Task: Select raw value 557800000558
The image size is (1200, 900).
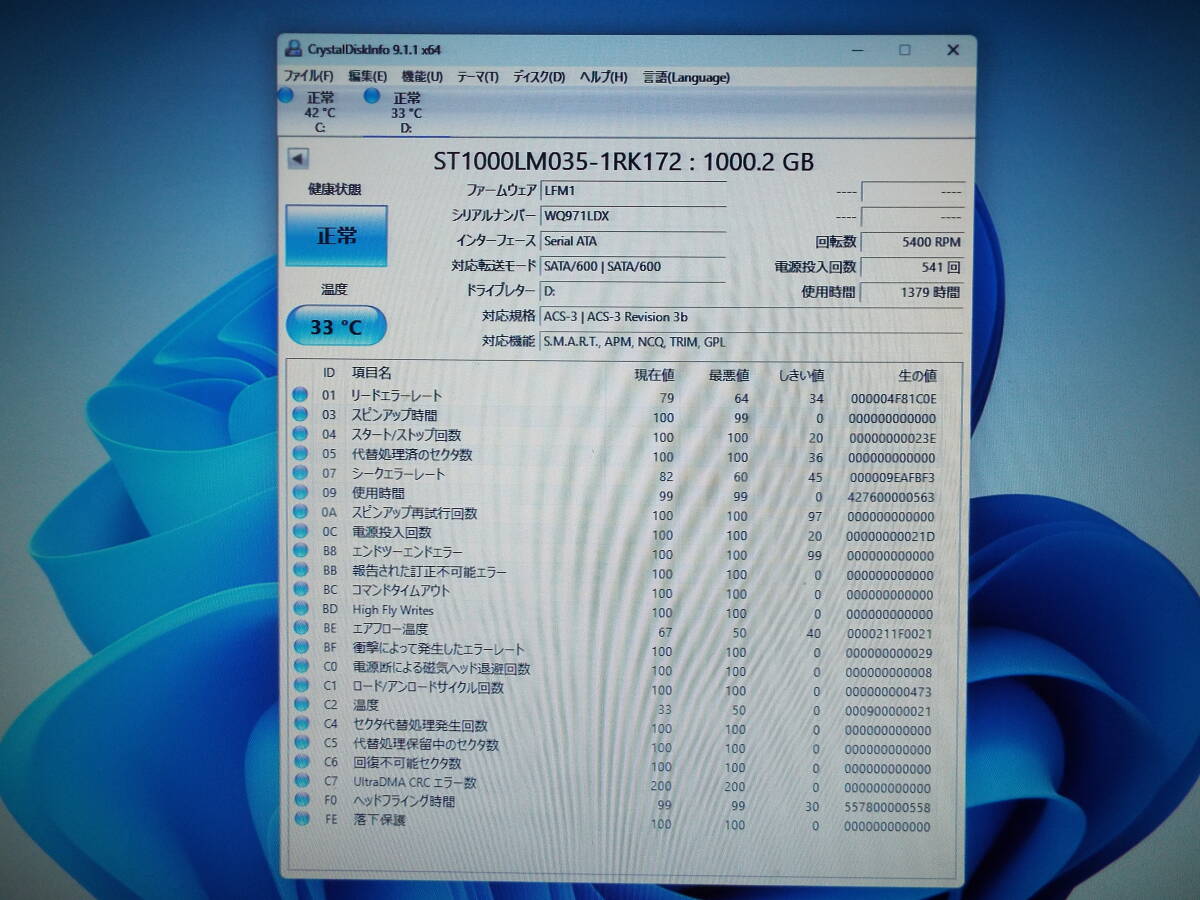Action: pos(888,807)
